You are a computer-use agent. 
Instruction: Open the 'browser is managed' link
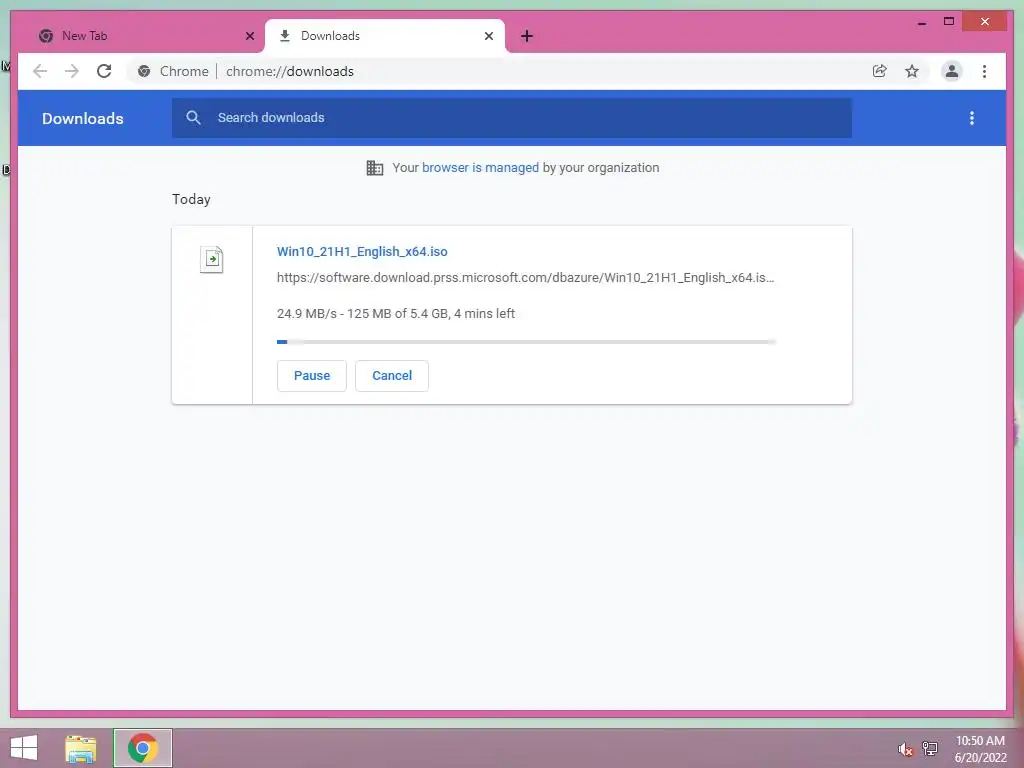pos(480,168)
